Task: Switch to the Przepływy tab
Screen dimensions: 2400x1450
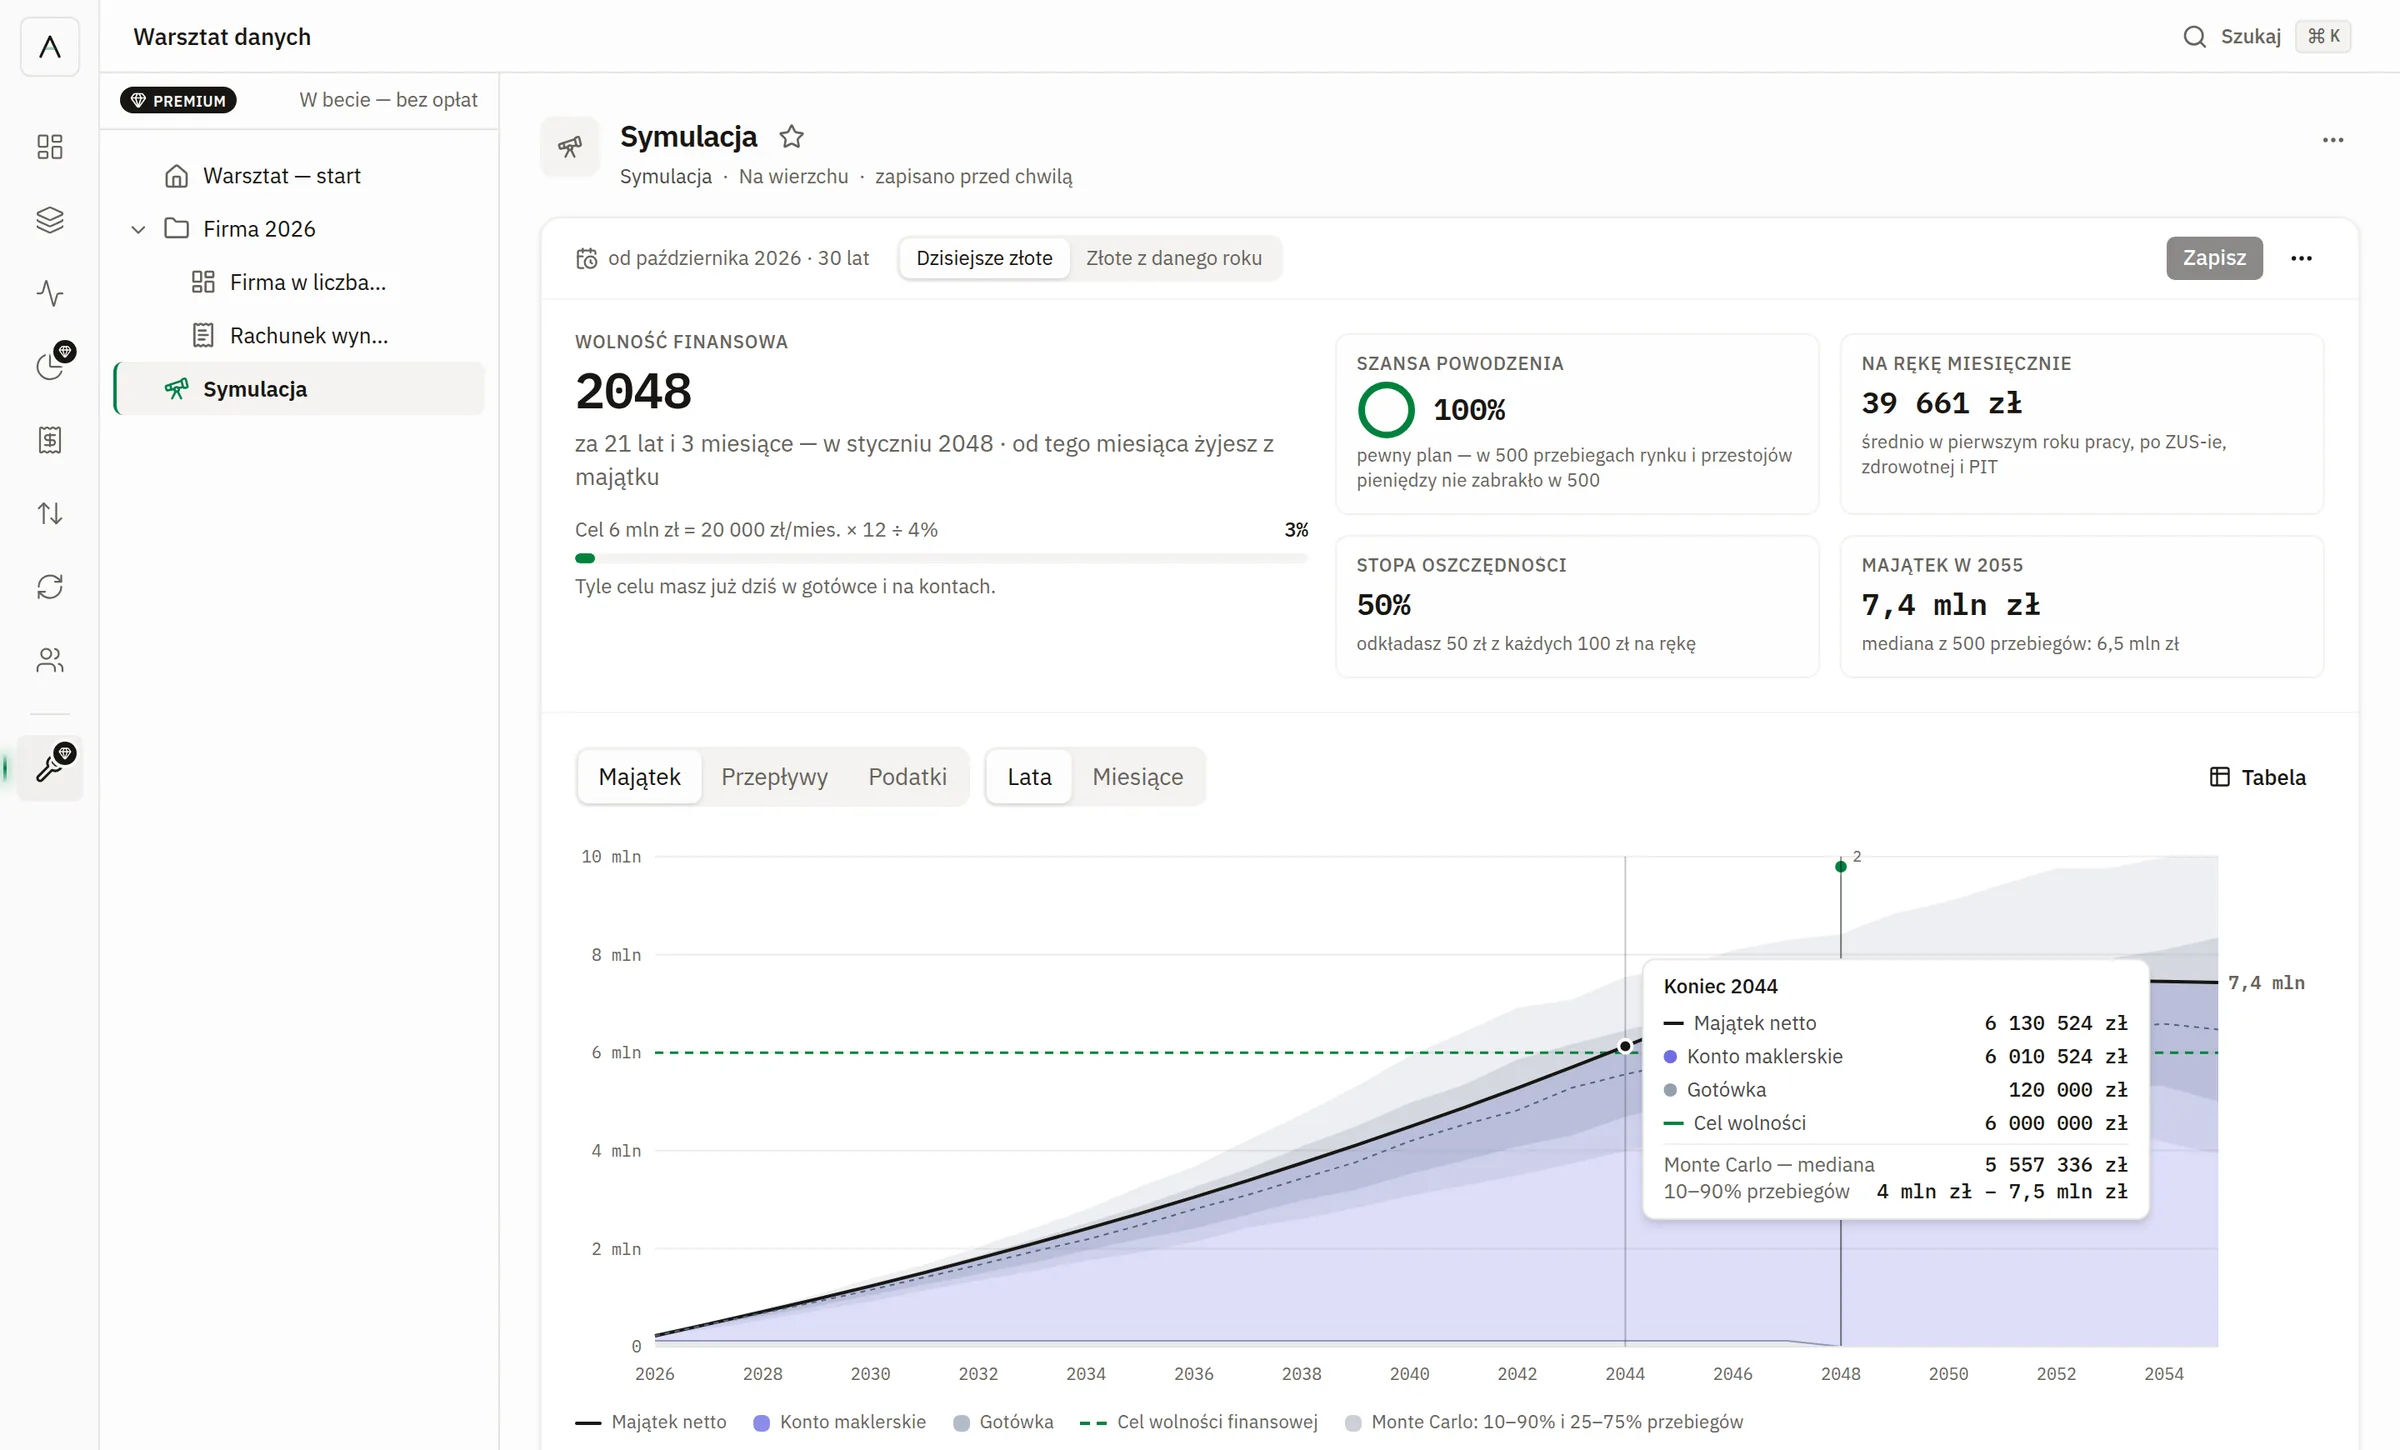Action: coord(774,777)
